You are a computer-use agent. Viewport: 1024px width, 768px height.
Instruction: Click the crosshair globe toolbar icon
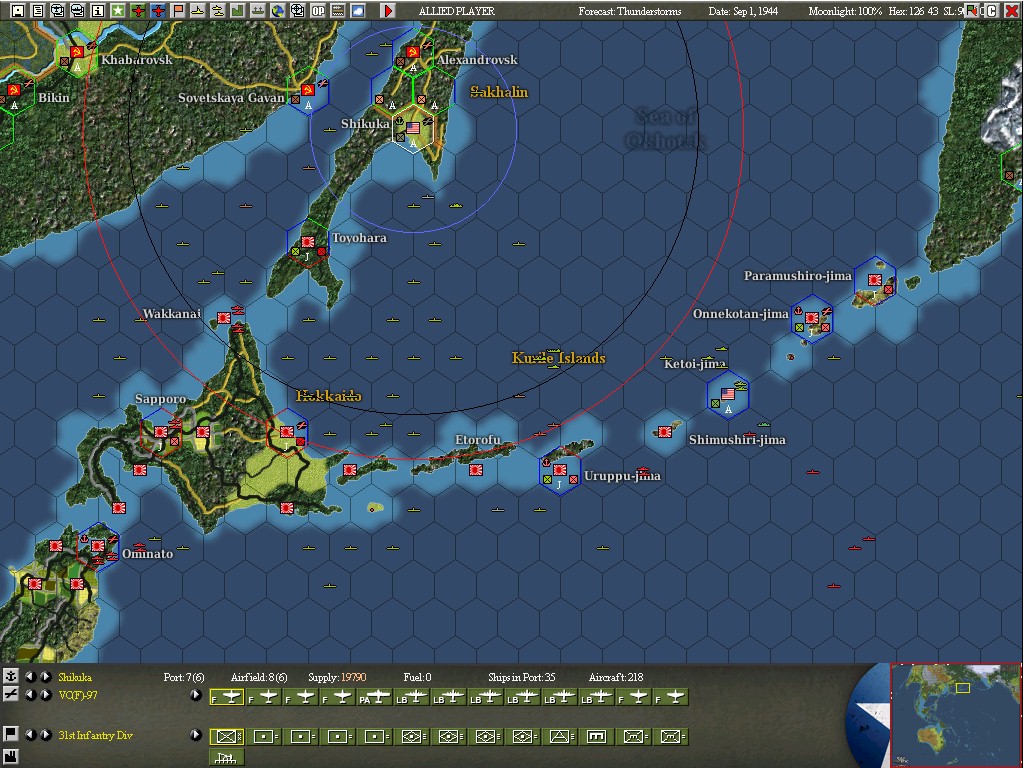[298, 10]
